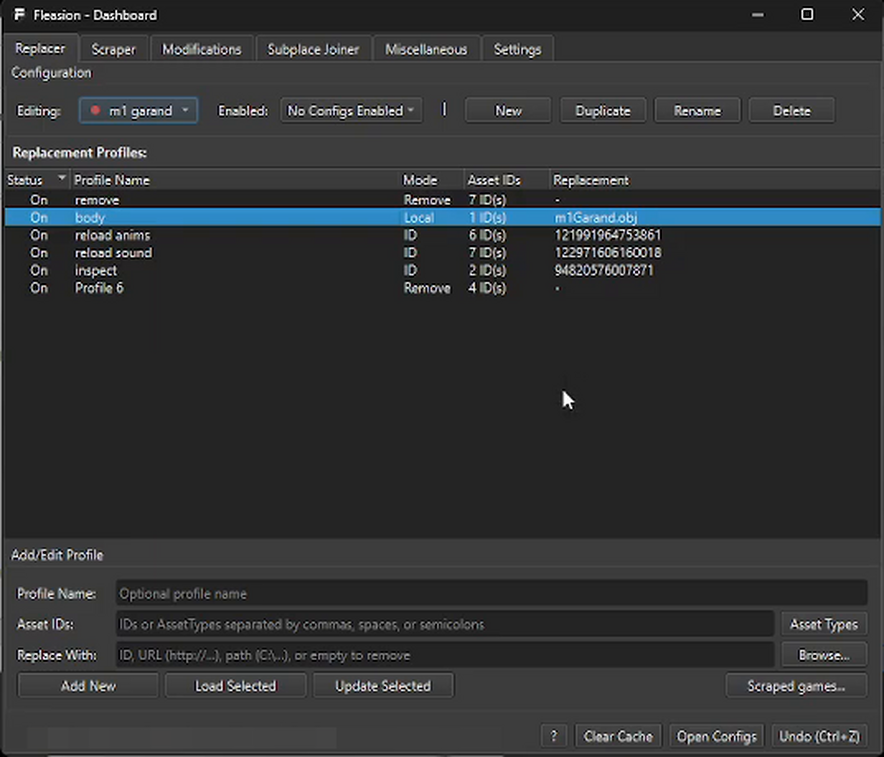The height and width of the screenshot is (757, 884).
Task: Open the Asset Types picker
Action: [824, 625]
